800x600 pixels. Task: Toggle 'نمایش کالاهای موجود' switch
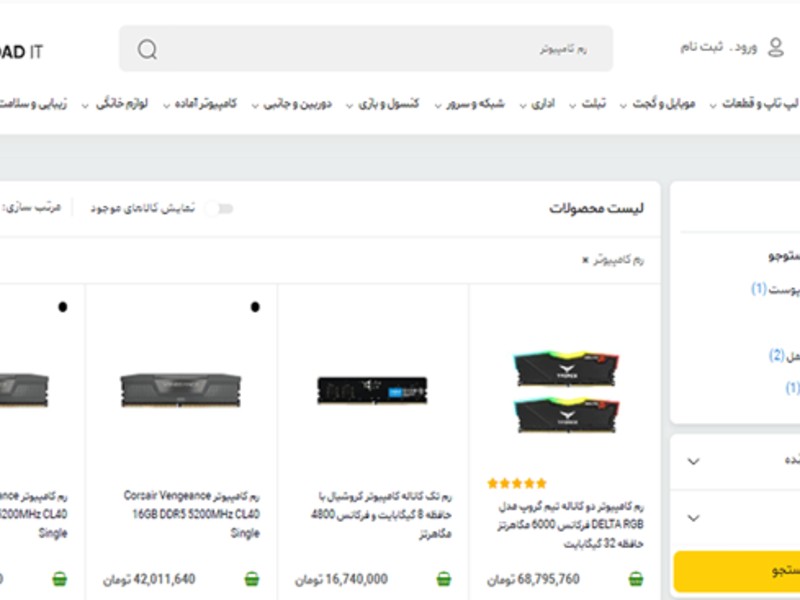[219, 209]
